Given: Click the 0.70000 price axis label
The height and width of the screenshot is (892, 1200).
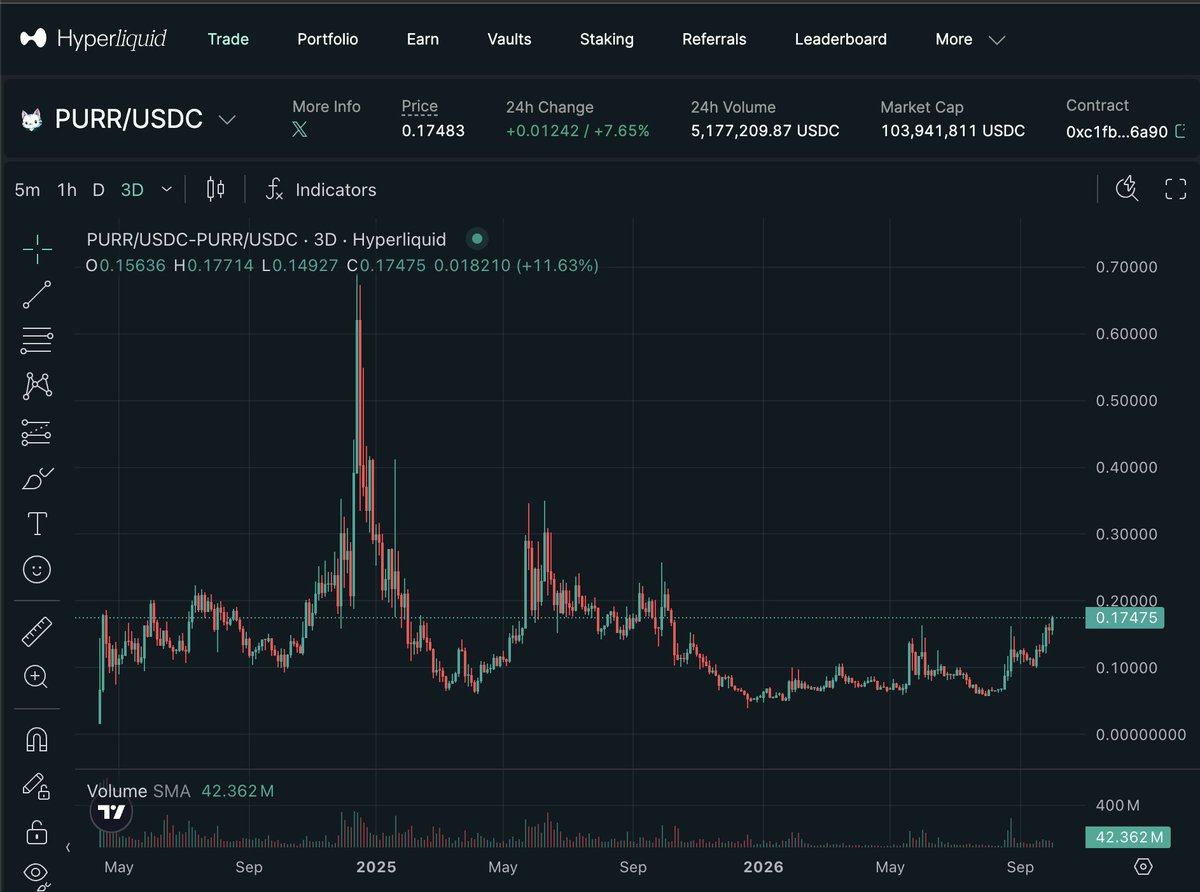Looking at the screenshot, I should tap(1126, 267).
